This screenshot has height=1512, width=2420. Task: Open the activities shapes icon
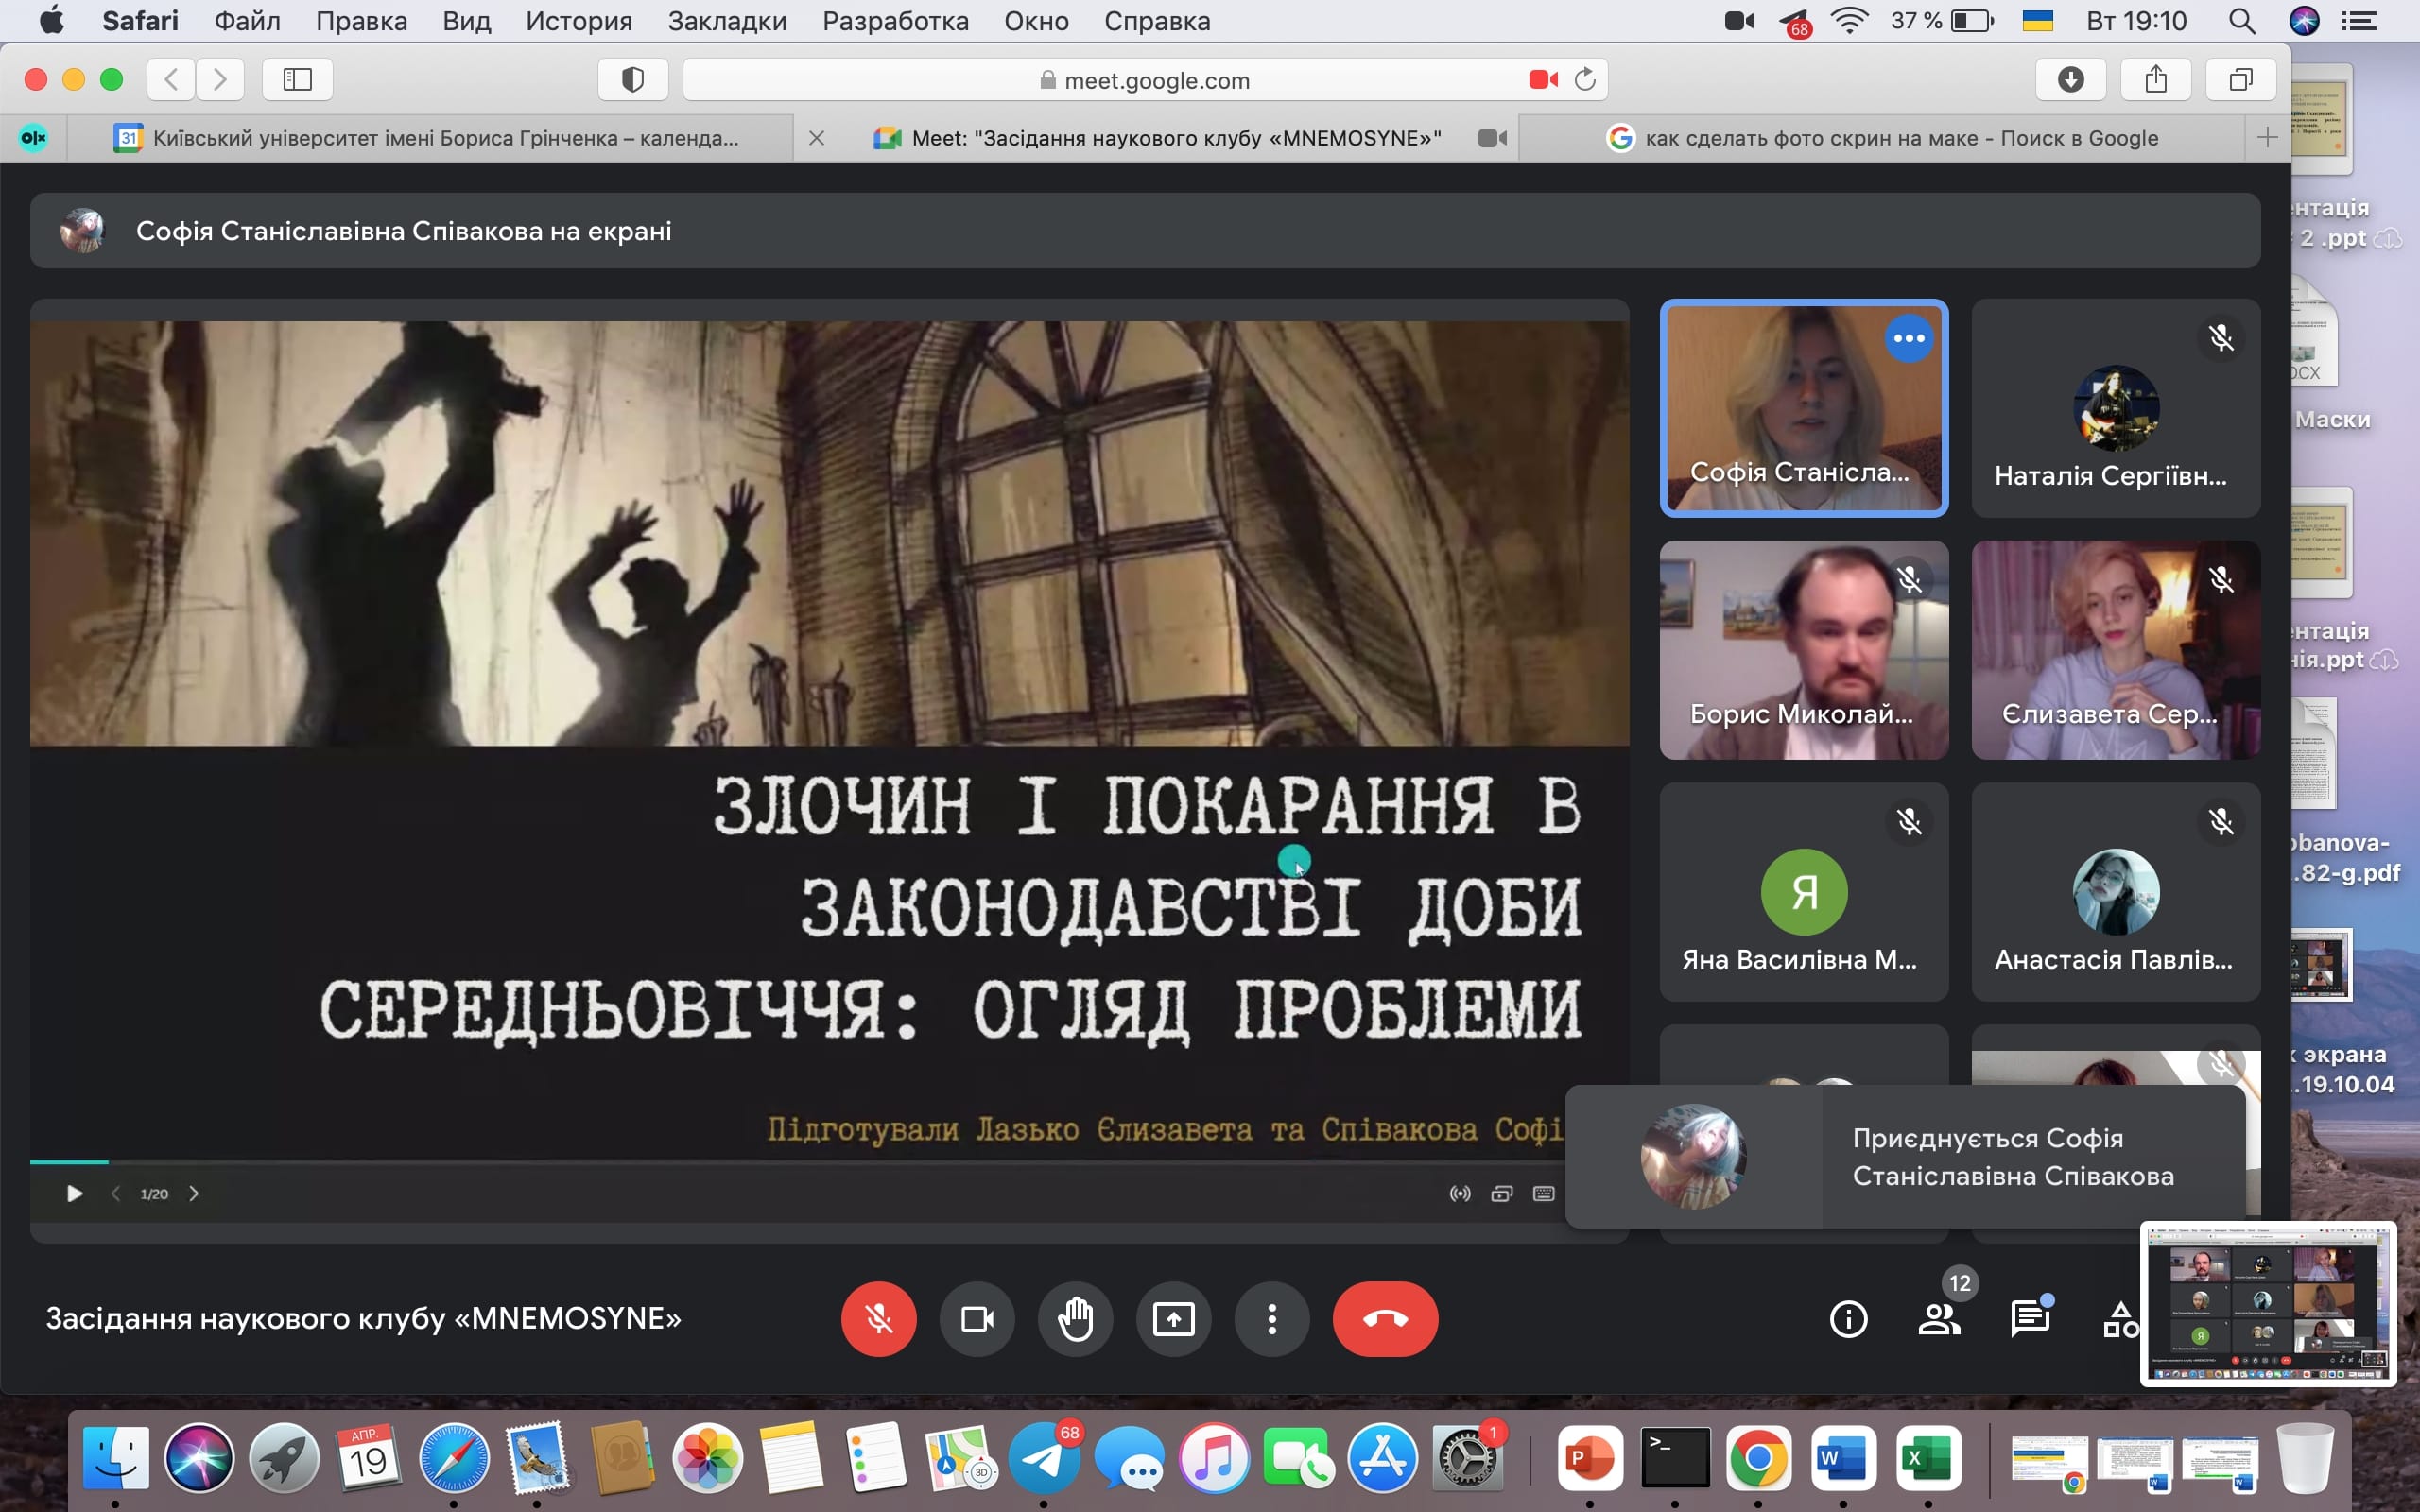[x=2119, y=1319]
